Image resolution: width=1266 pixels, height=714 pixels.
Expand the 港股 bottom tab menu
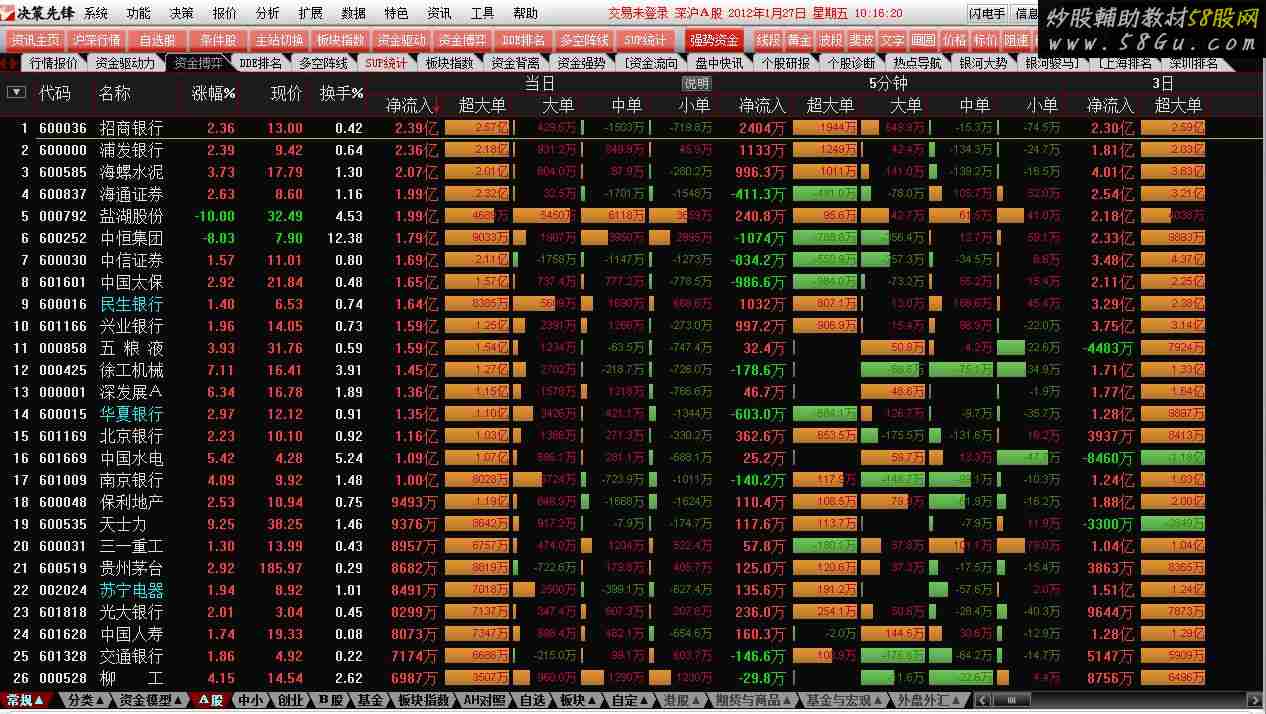click(x=683, y=701)
